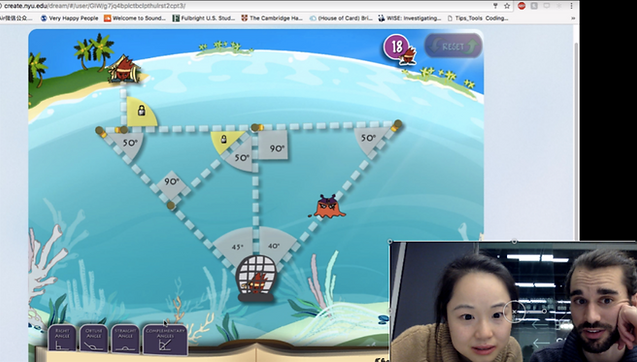This screenshot has height=362, width=637.
Task: Click the purple 18 moves counter badge
Action: [396, 47]
